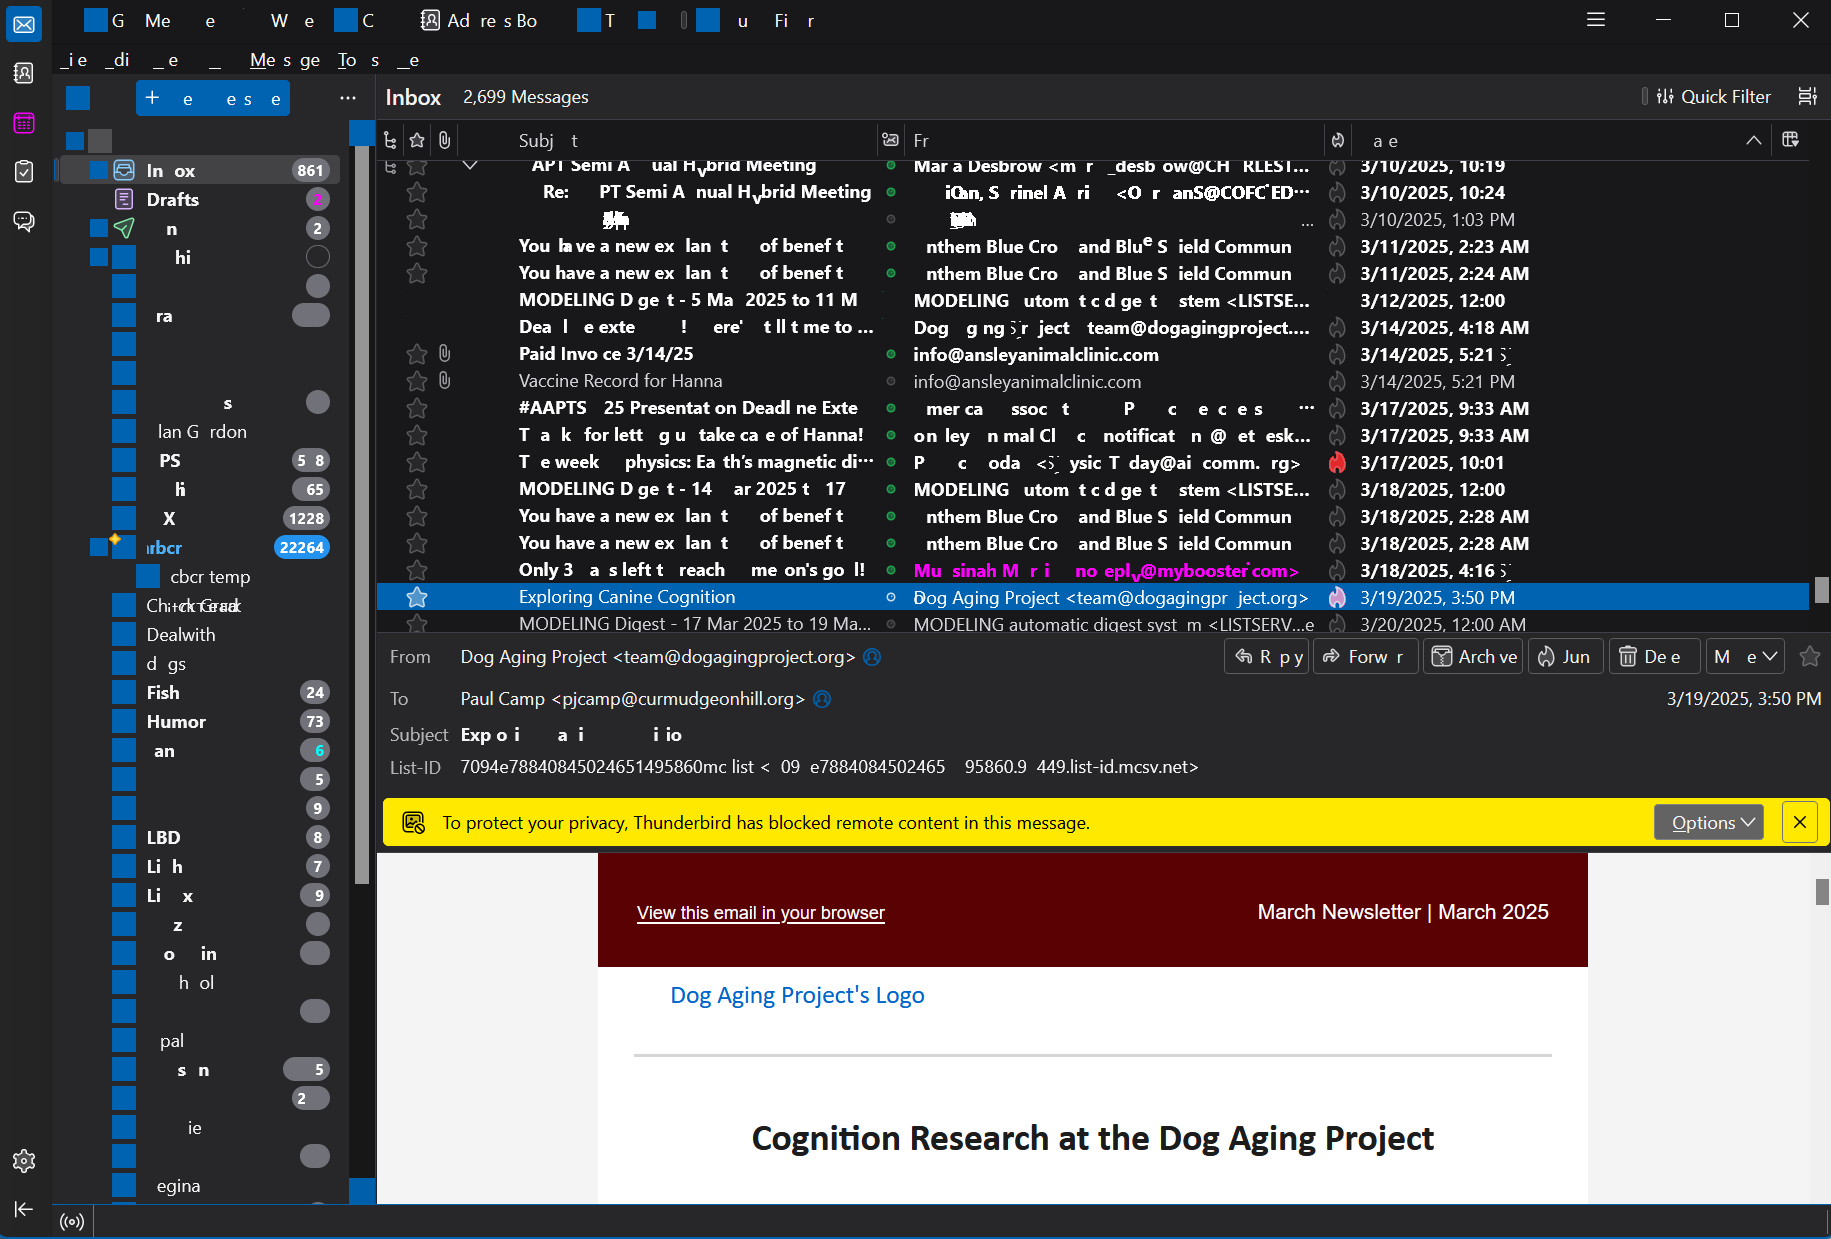Select the Fish folder
This screenshot has width=1831, height=1239.
coord(200,692)
